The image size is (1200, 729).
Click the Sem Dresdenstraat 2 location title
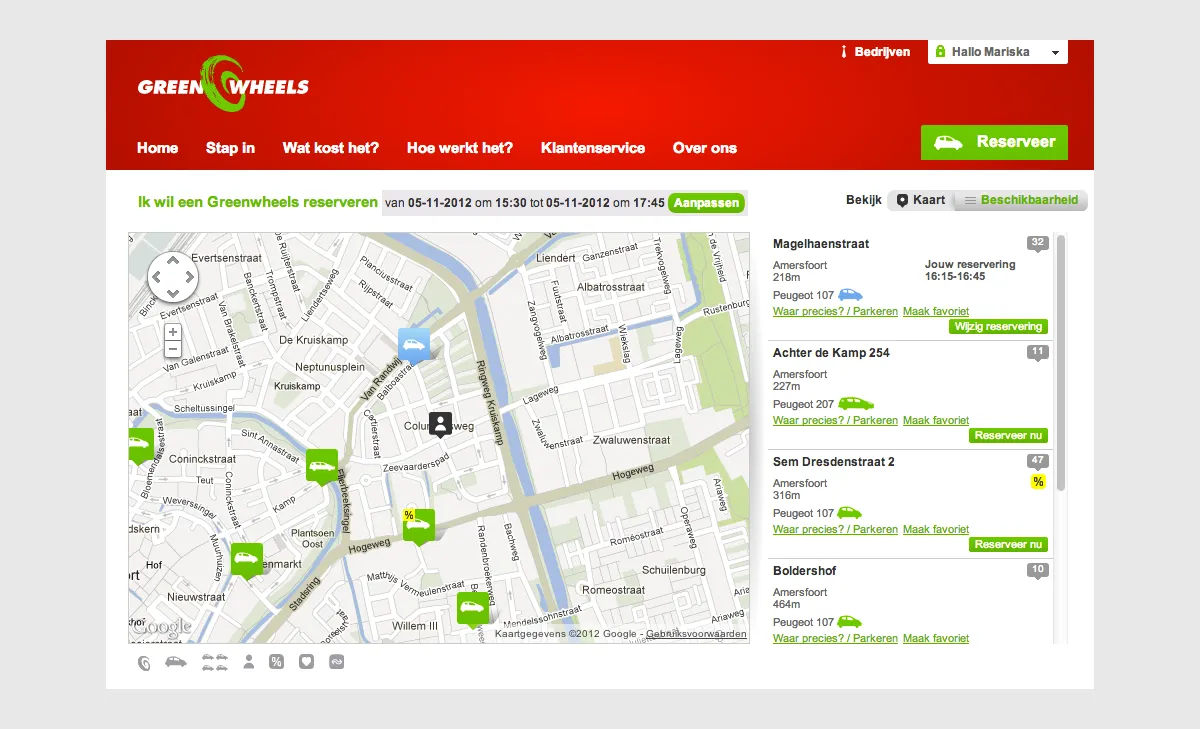(x=834, y=462)
